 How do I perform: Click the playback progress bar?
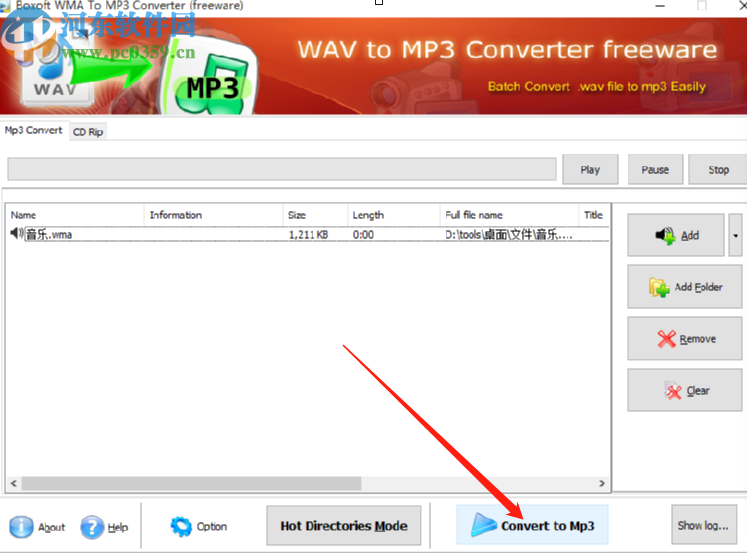pos(282,169)
